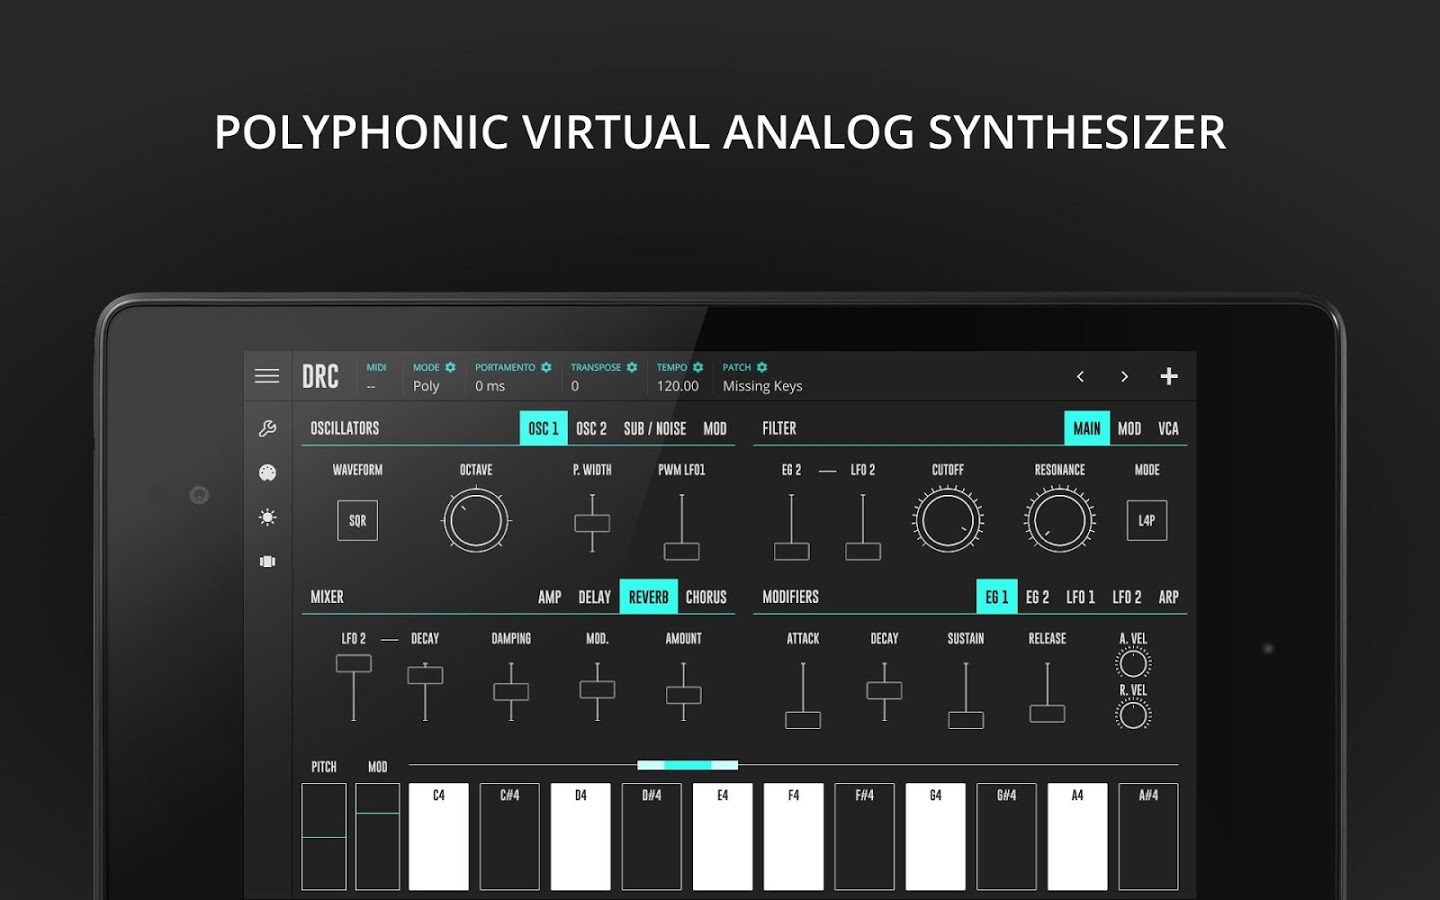Open the mixer REVERB tab

point(649,597)
